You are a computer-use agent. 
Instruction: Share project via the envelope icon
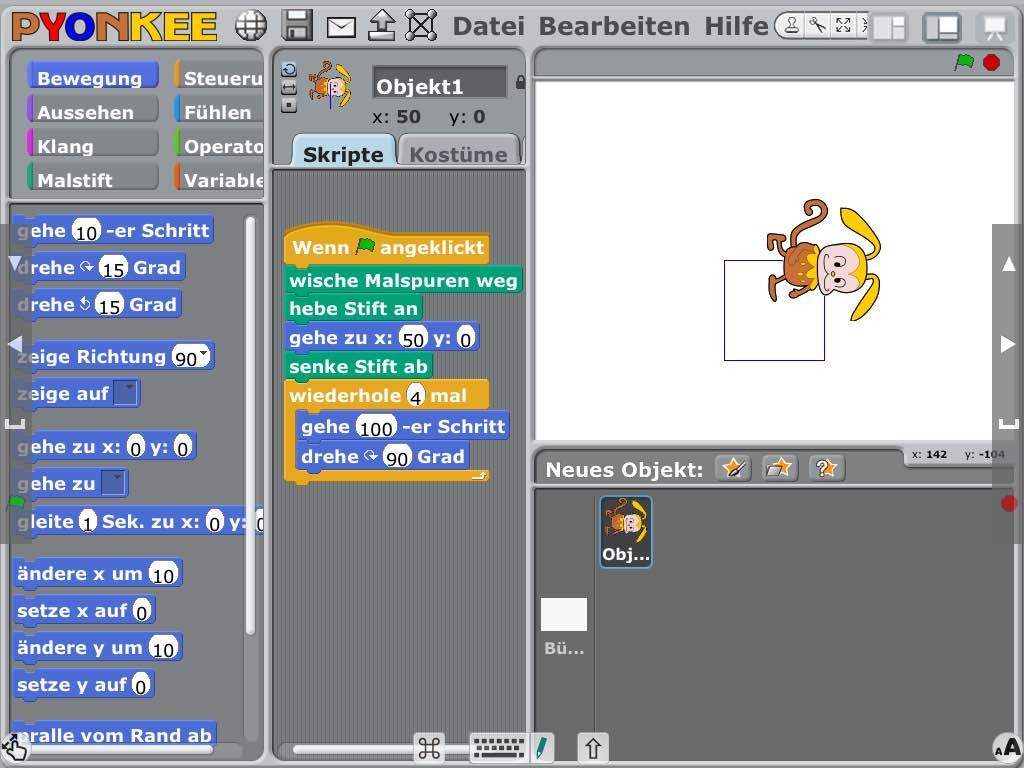340,25
